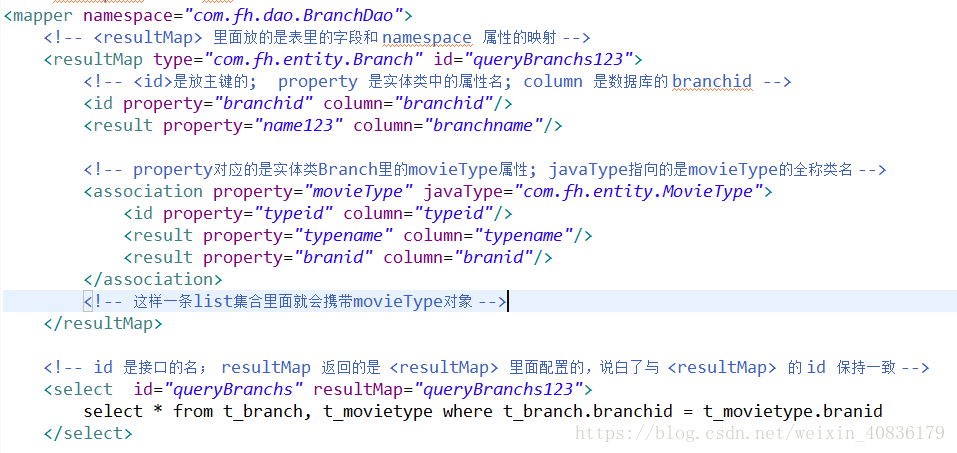Click the closing </select> tag
The height and width of the screenshot is (453, 957).
[88, 433]
